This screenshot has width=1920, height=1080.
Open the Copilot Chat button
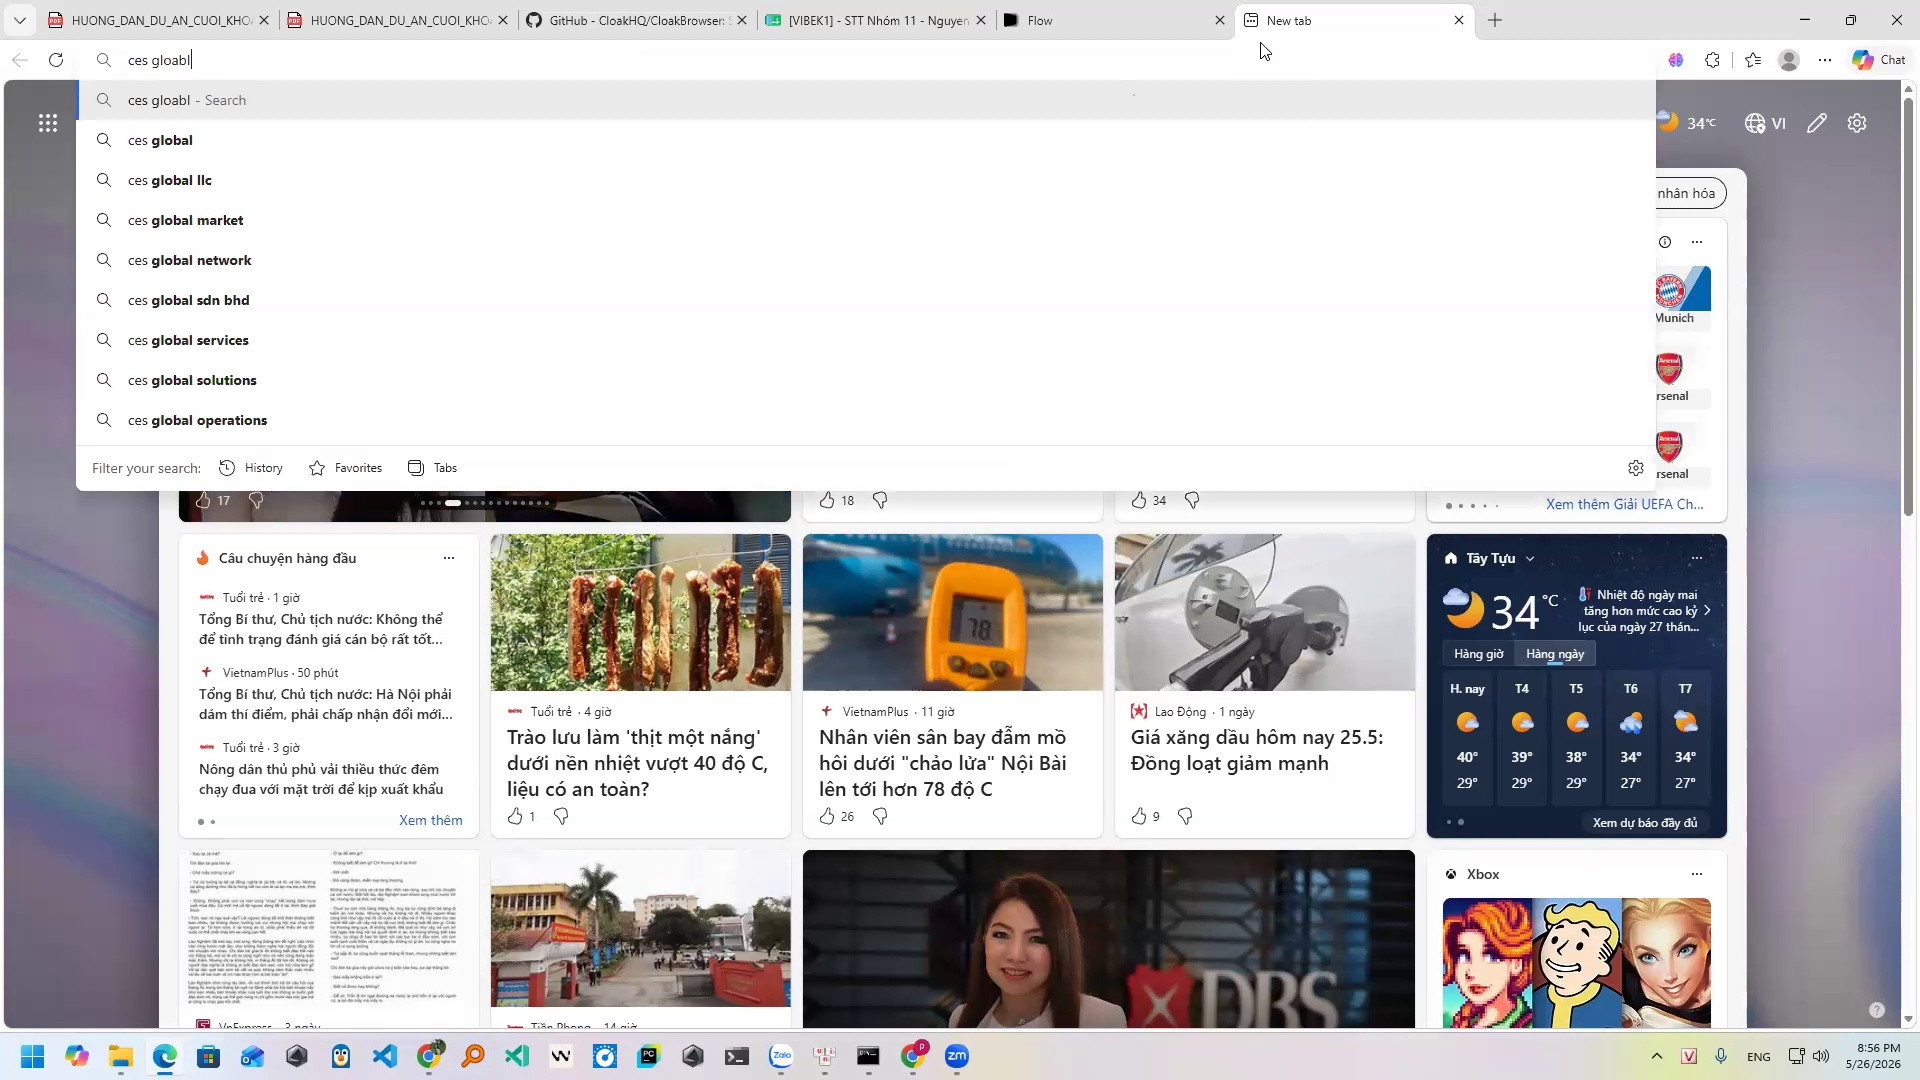click(x=1879, y=60)
